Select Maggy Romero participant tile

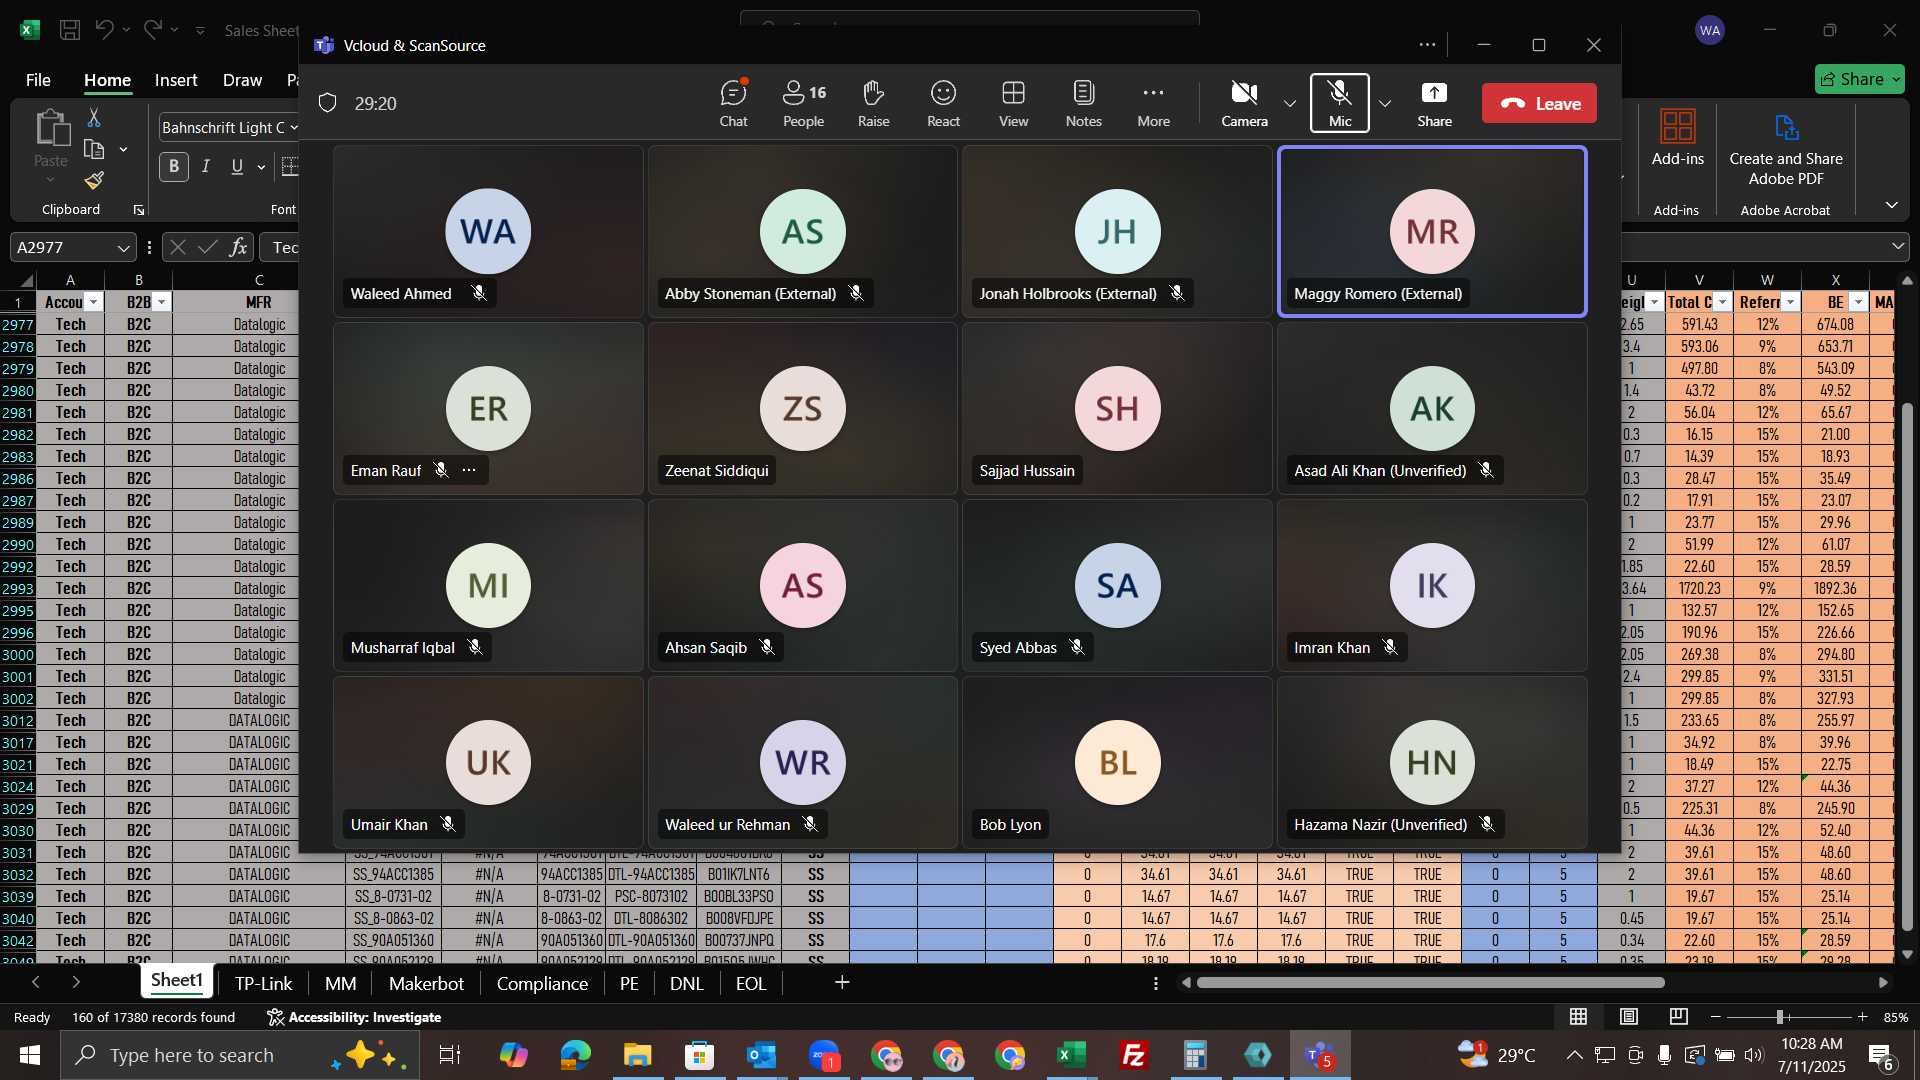tap(1432, 231)
